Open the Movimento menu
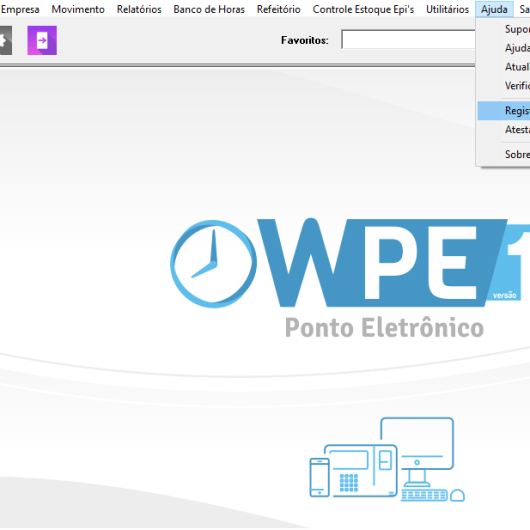 pos(78,9)
